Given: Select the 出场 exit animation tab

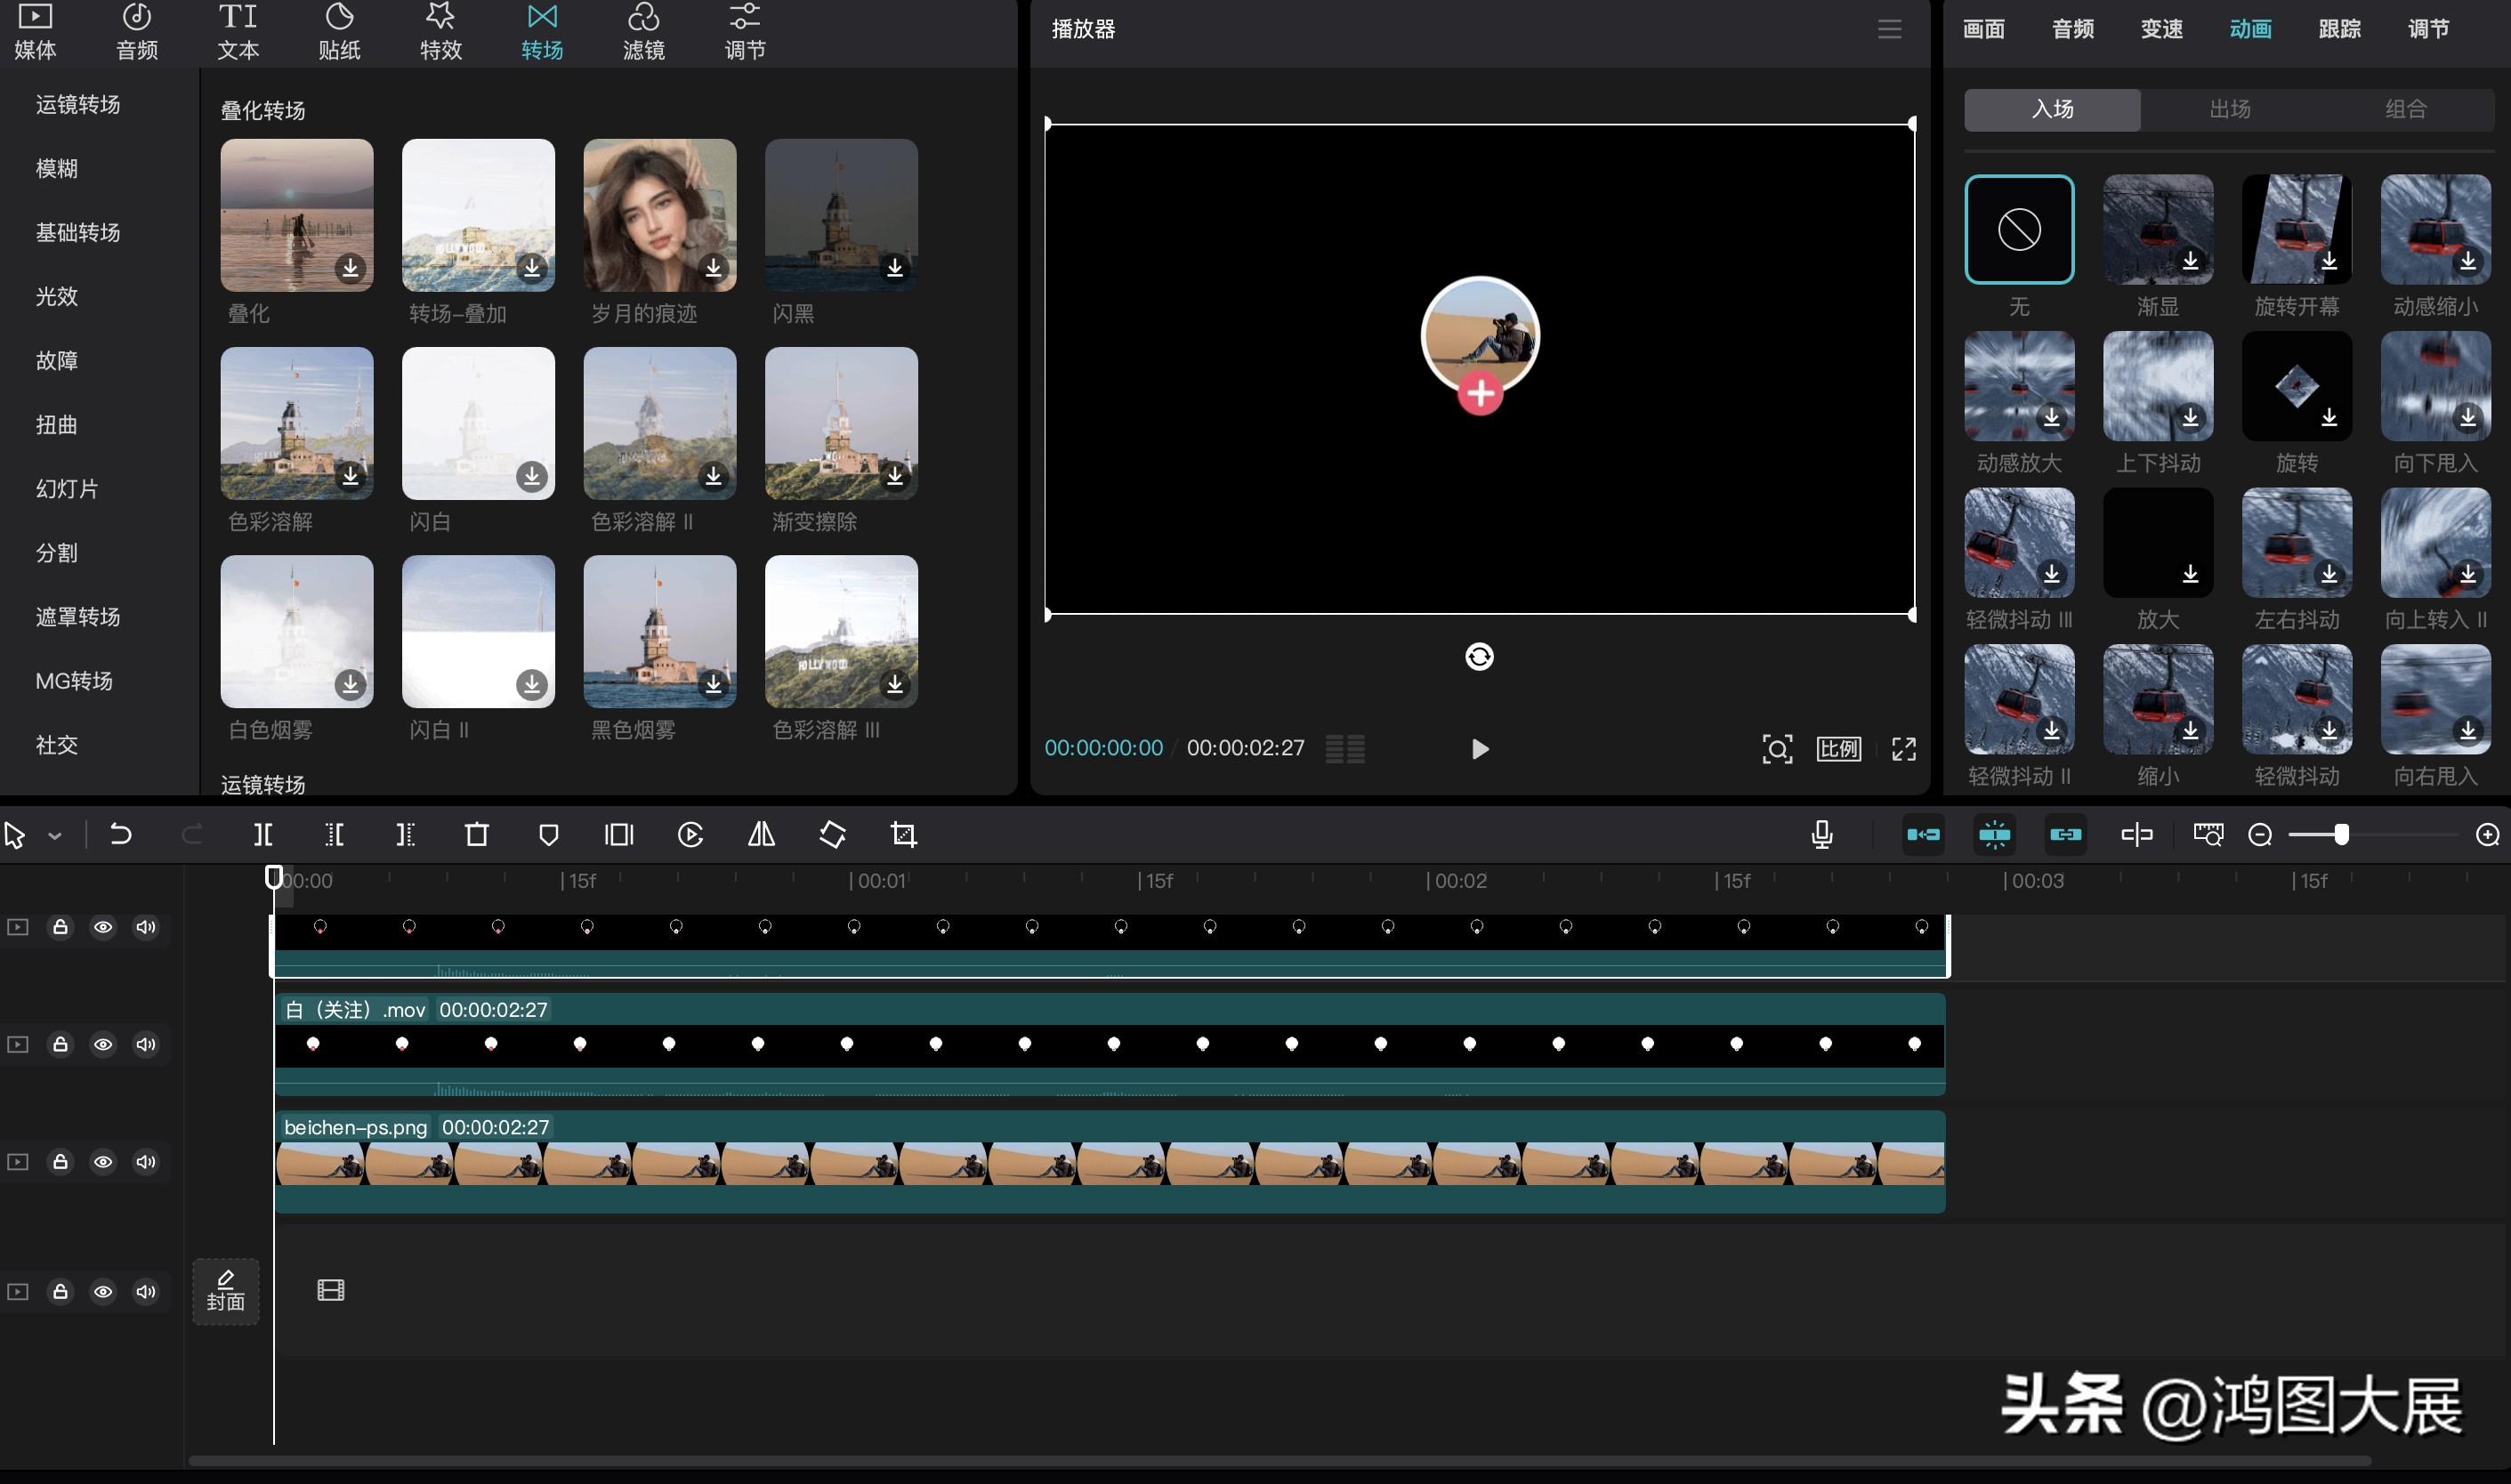Looking at the screenshot, I should (2229, 109).
